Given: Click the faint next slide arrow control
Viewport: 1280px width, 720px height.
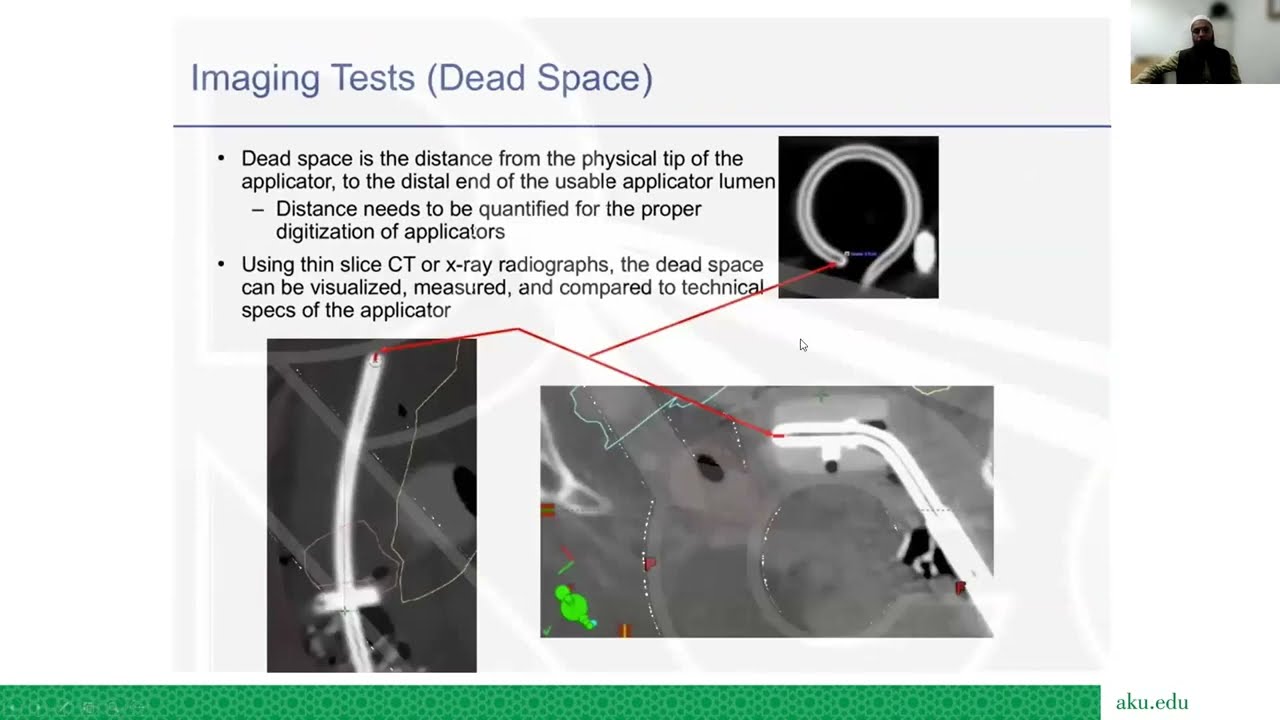Looking at the screenshot, I should click(37, 707).
